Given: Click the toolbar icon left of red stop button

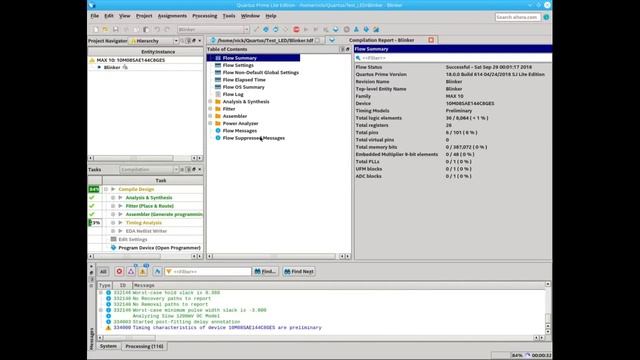Looking at the screenshot, I should [x=286, y=29].
